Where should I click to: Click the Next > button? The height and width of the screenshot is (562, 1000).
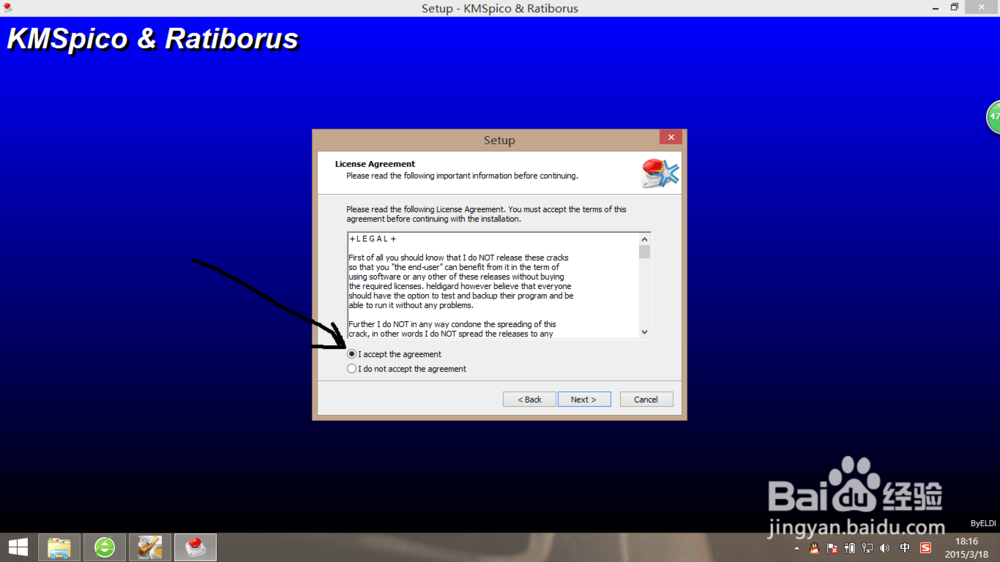click(584, 399)
